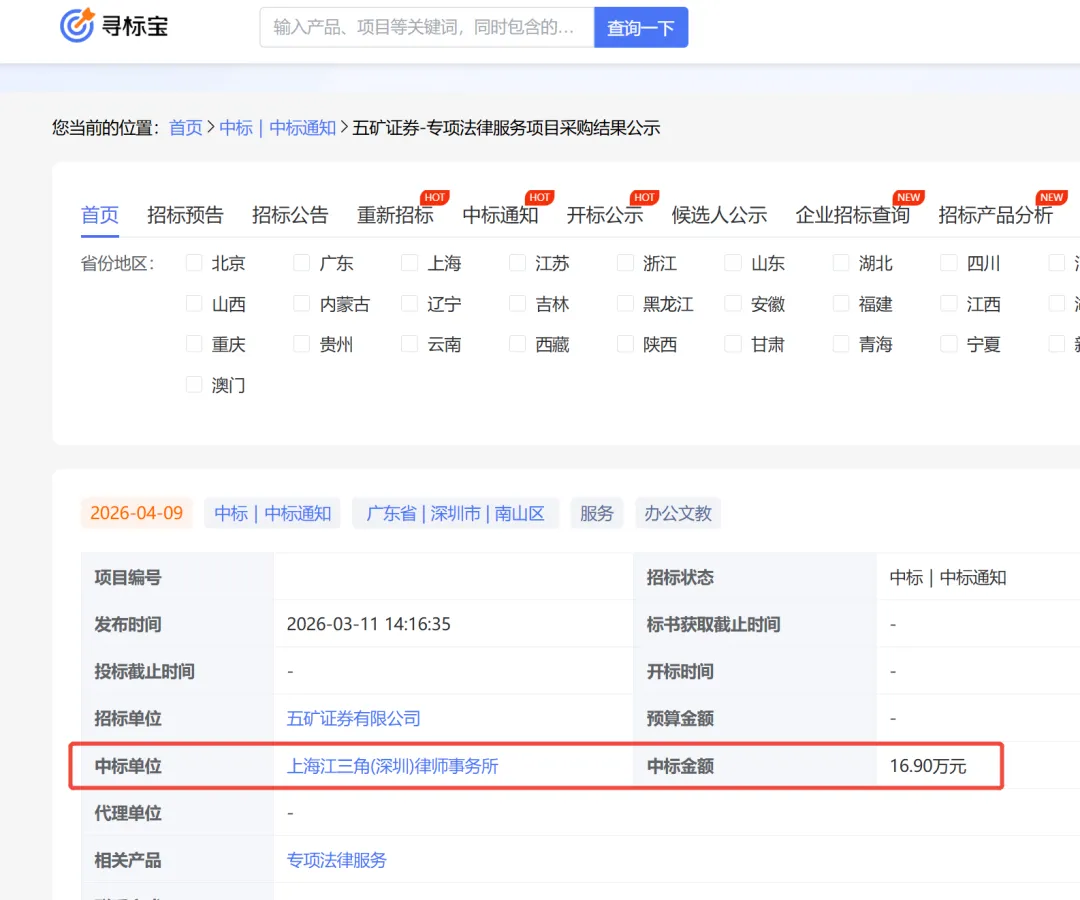Switch to the 候选人公示 tab
Viewport: 1080px width, 900px height.
(x=719, y=216)
